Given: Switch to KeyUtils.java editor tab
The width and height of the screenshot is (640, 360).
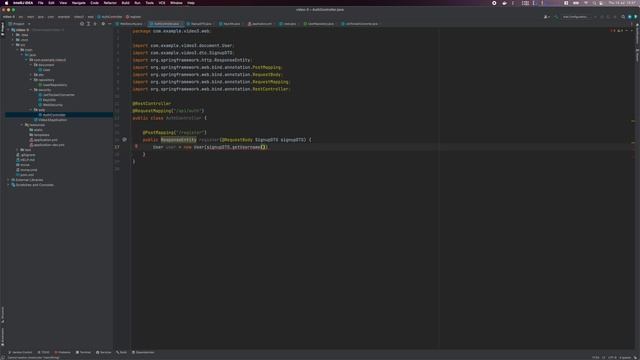Looking at the screenshot, I should tap(230, 24).
